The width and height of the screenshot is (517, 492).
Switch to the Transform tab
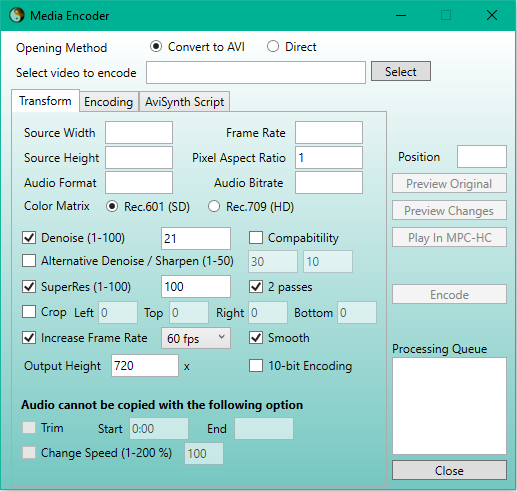(45, 101)
